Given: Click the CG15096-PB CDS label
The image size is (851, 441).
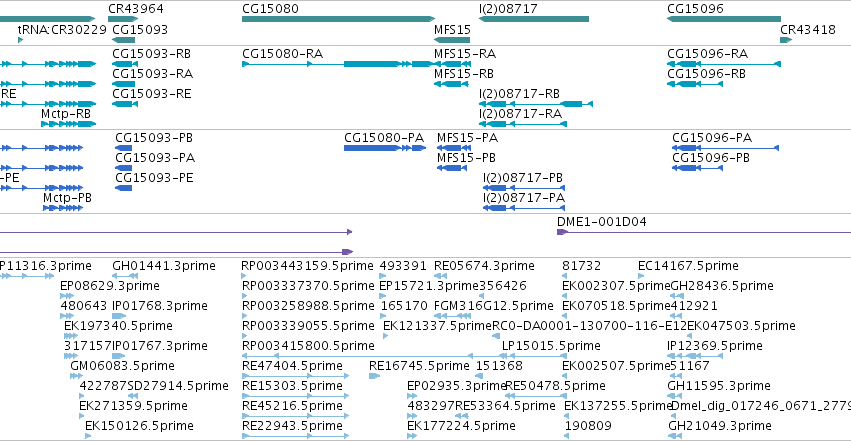Looking at the screenshot, I should pos(711,158).
